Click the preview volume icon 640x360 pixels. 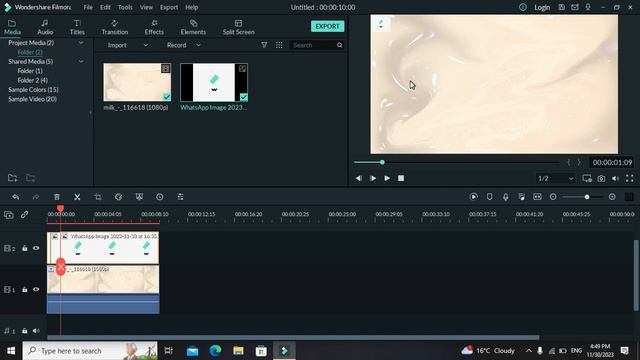(x=616, y=178)
